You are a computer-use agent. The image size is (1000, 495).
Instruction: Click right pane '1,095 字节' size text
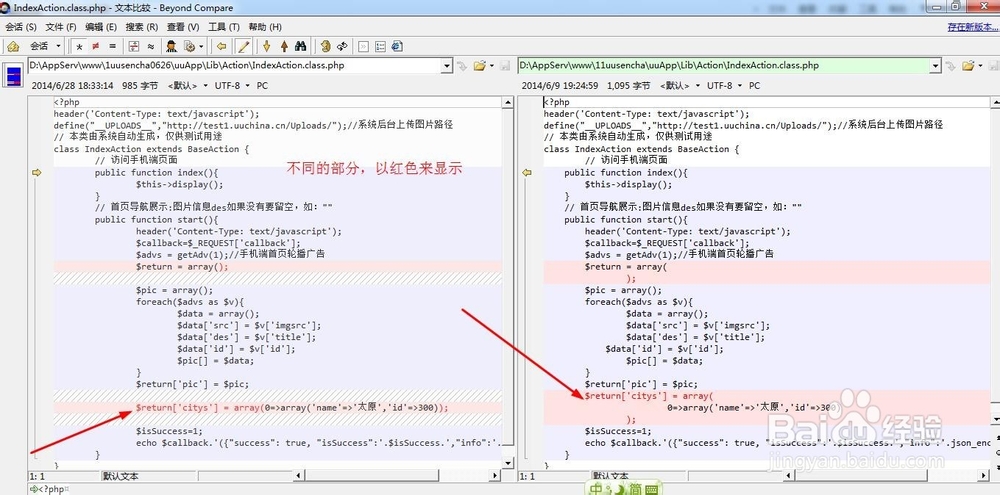tap(629, 85)
